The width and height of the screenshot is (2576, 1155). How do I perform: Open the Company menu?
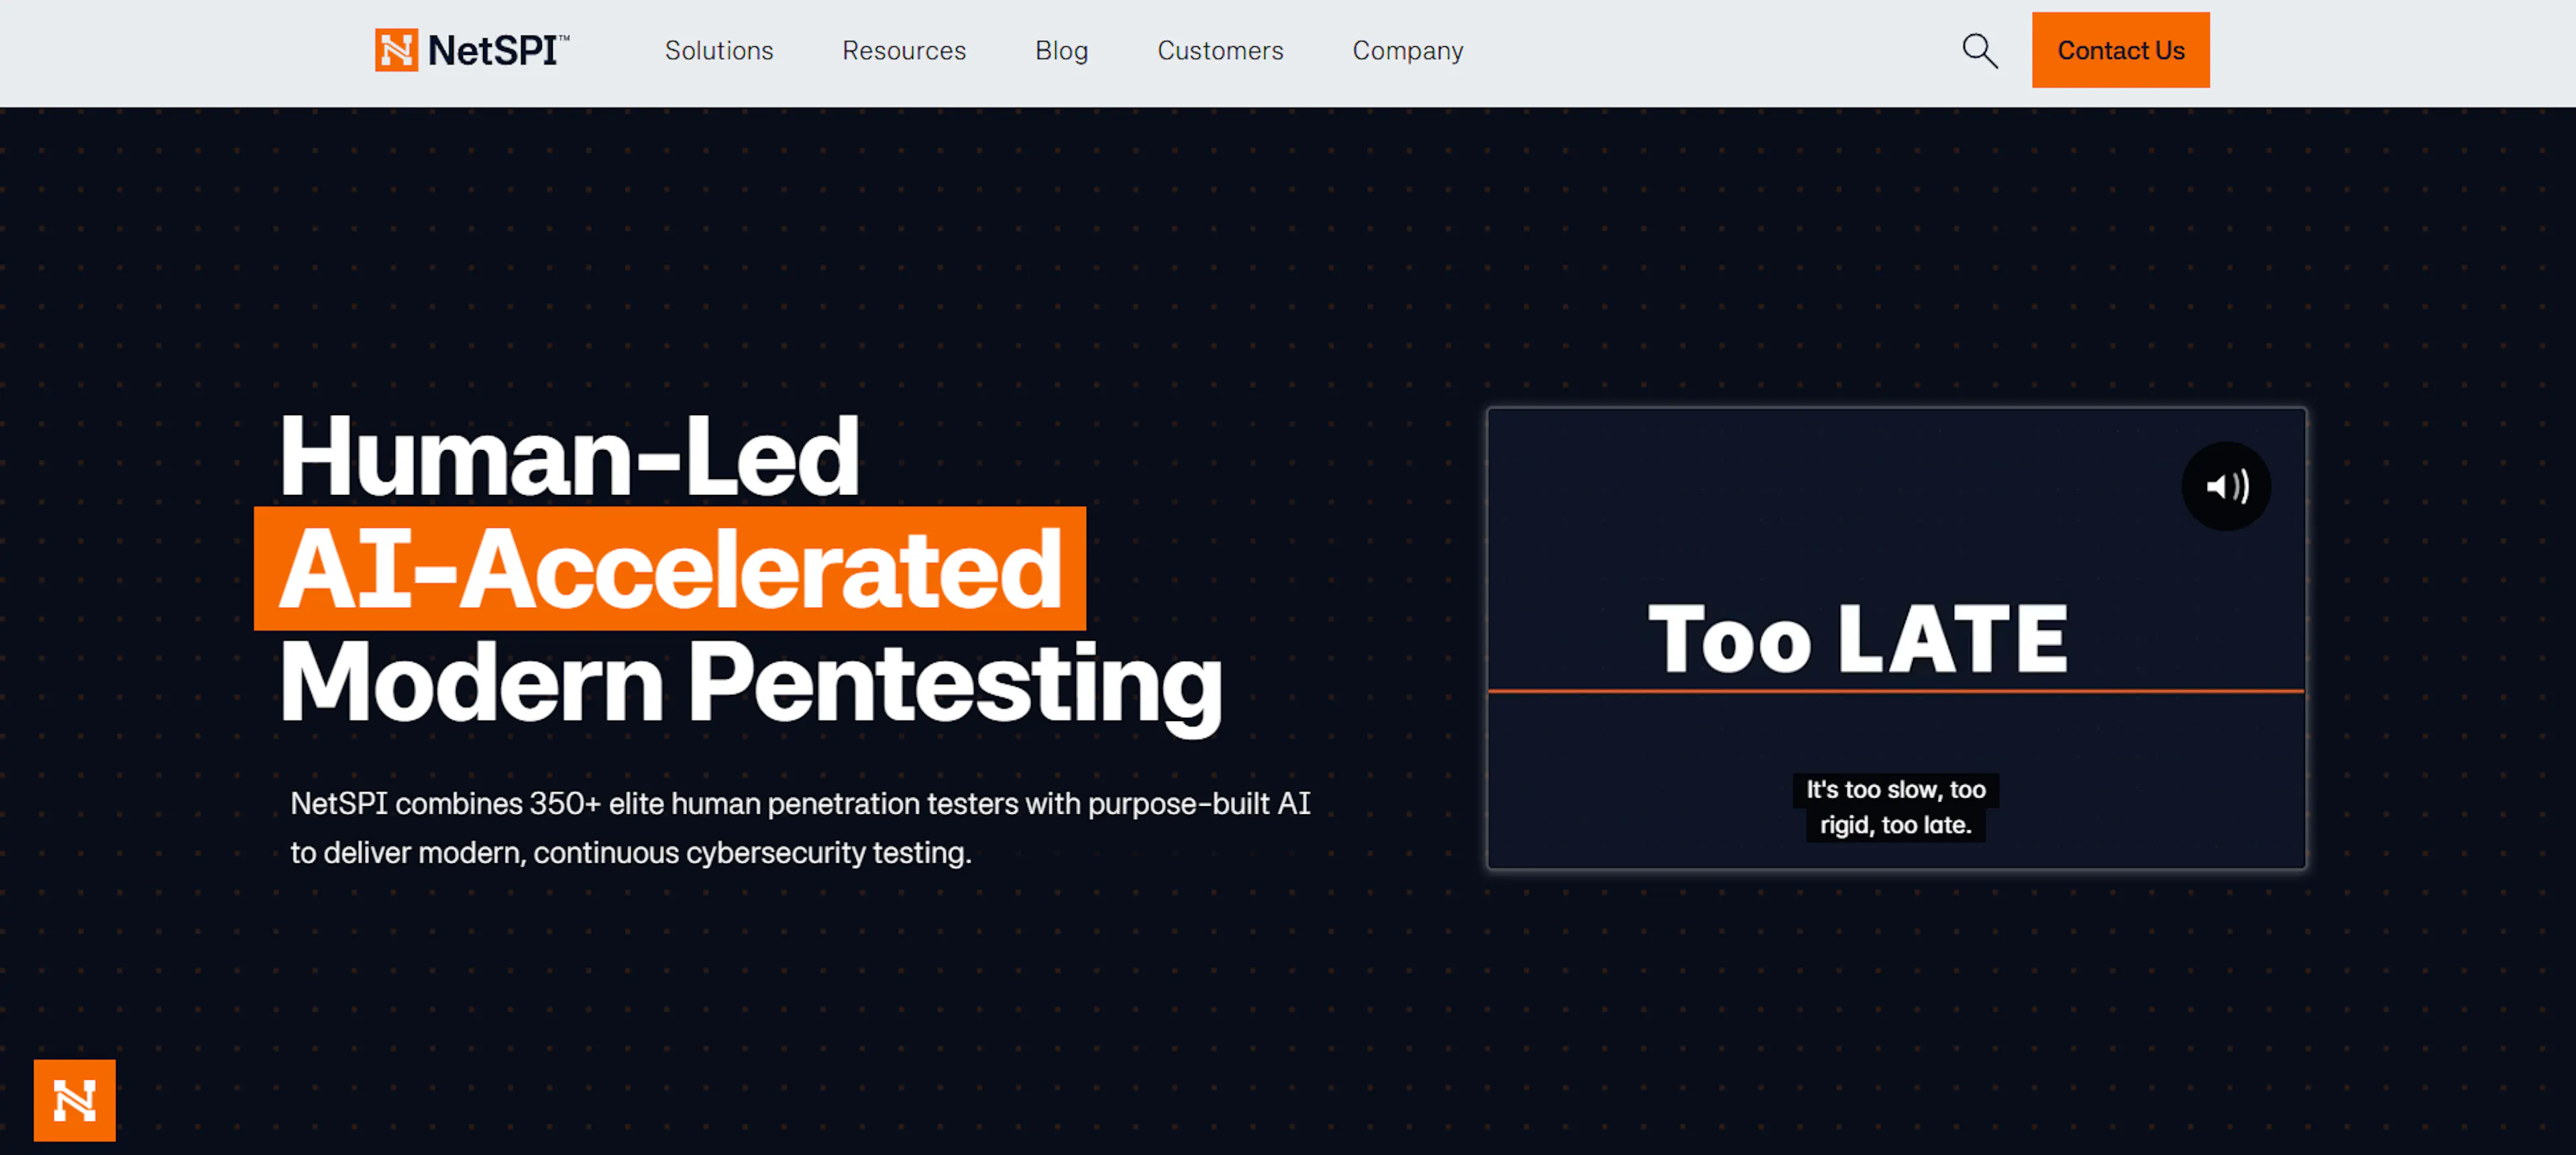tap(1408, 50)
